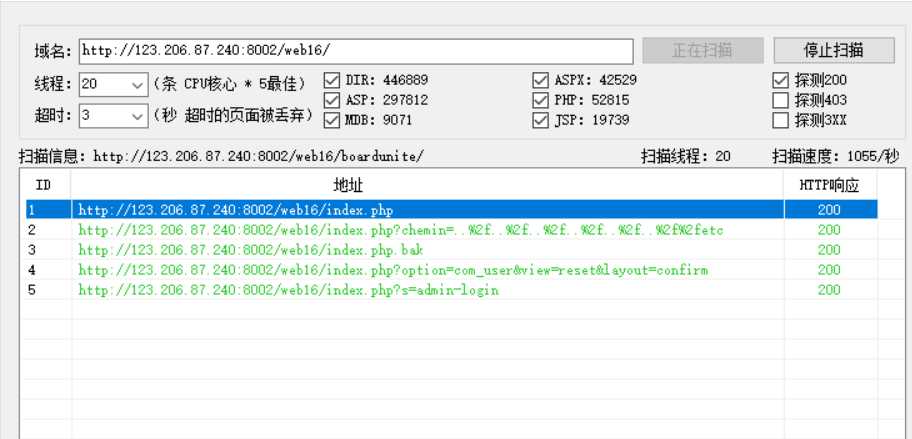The image size is (912, 439).
Task: Click the greyed 正在扫描 button
Action: 703,51
